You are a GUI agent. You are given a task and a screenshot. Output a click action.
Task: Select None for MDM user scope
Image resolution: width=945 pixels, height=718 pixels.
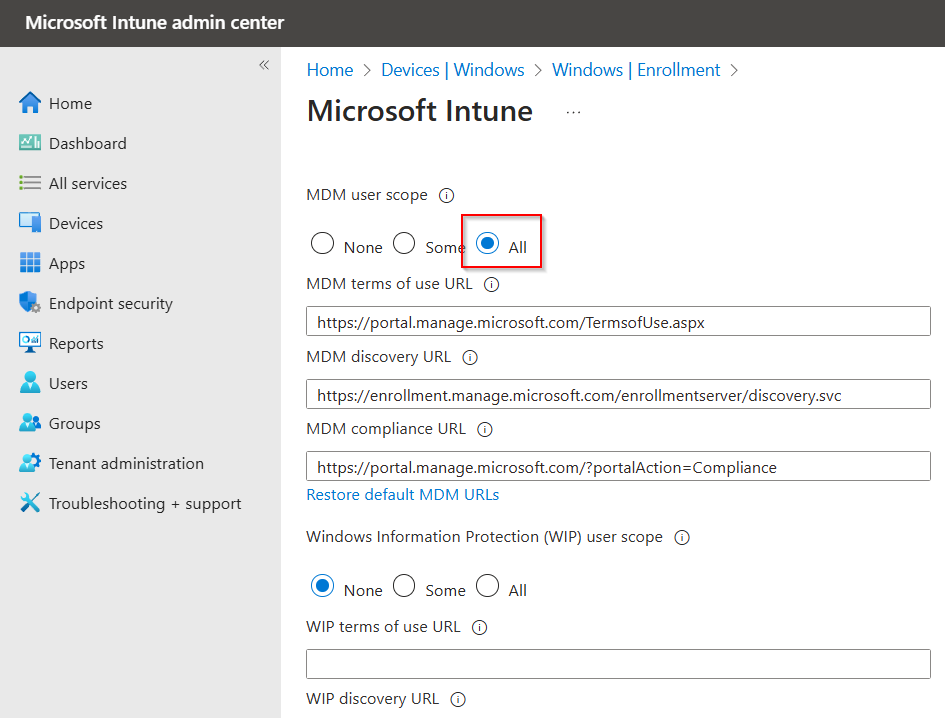[x=322, y=243]
